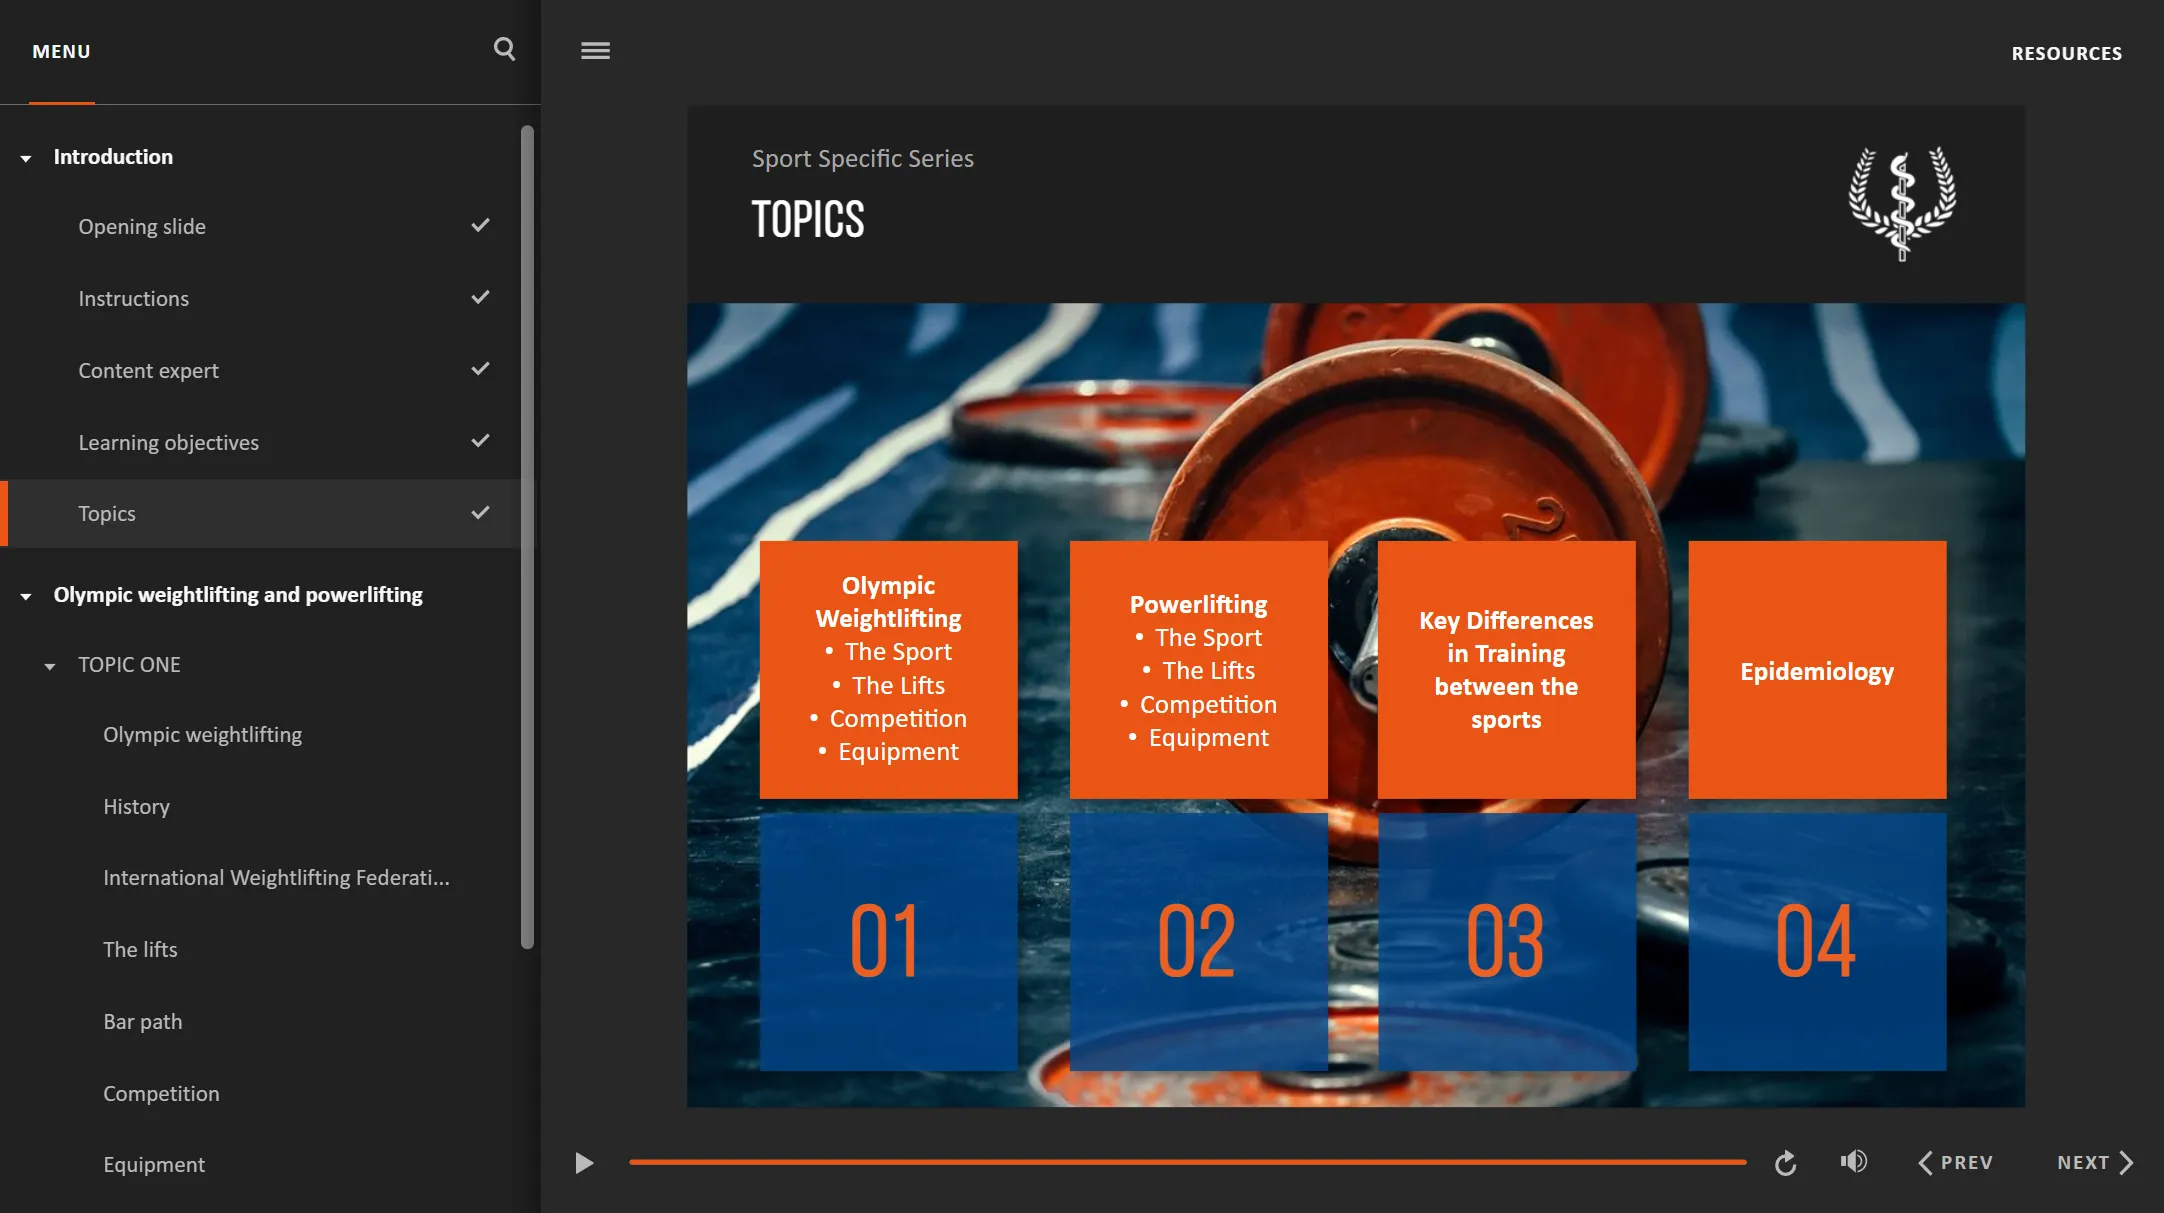Click the Opening slide completion checkmark

point(480,225)
